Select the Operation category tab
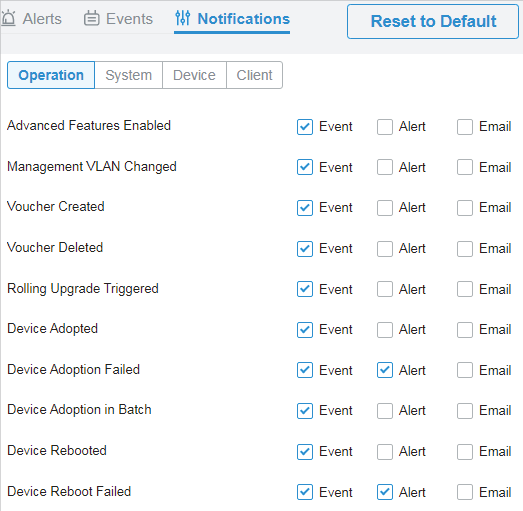Screen dimensions: 523x511 coord(51,75)
